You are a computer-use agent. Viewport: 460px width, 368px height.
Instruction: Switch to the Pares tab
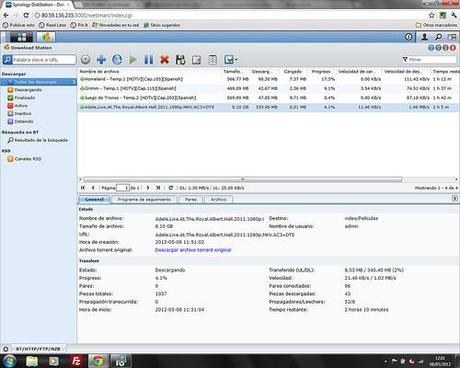[x=191, y=199]
